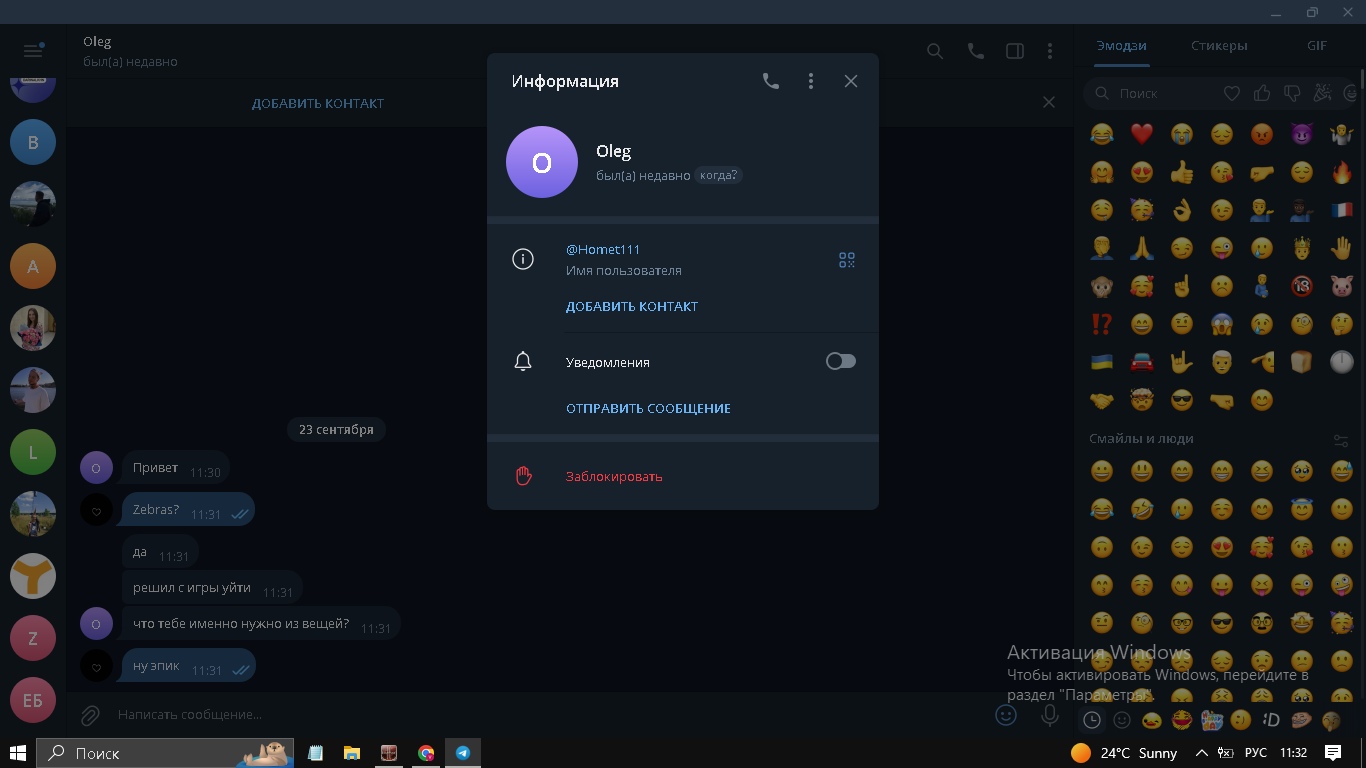Image resolution: width=1366 pixels, height=768 pixels.
Task: Toggle the Уведомления notifications switch
Action: click(x=840, y=361)
